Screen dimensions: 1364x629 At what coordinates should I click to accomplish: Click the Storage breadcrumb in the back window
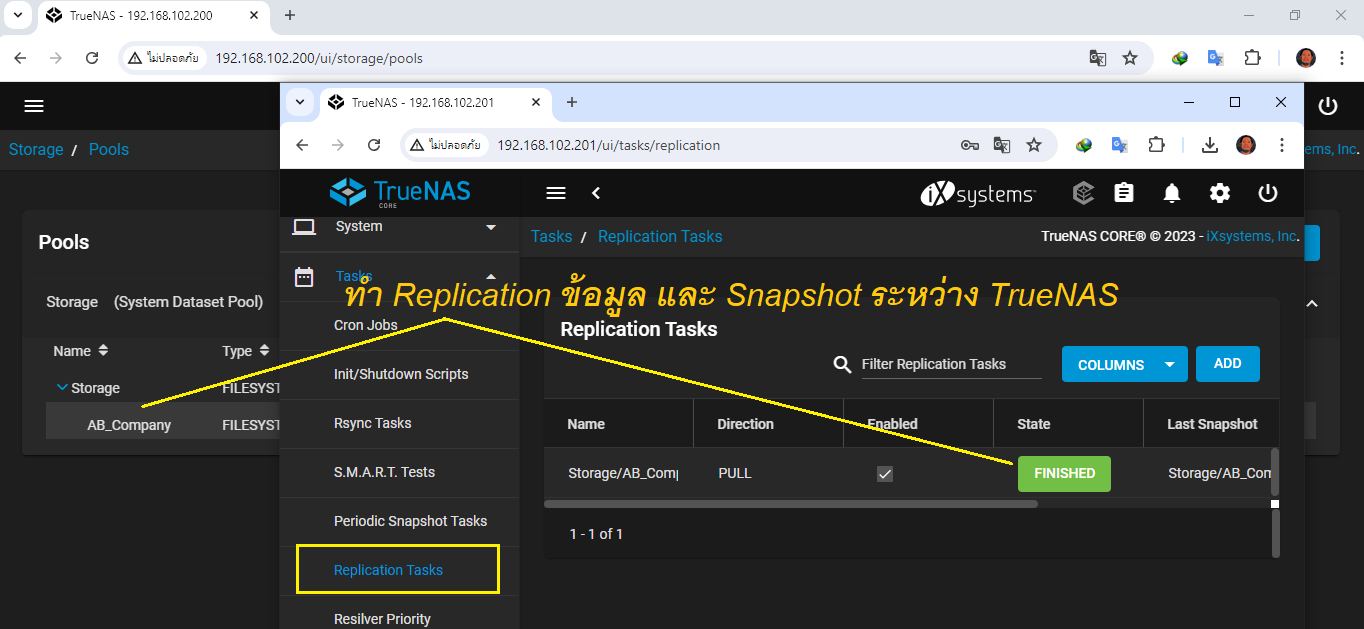[36, 149]
